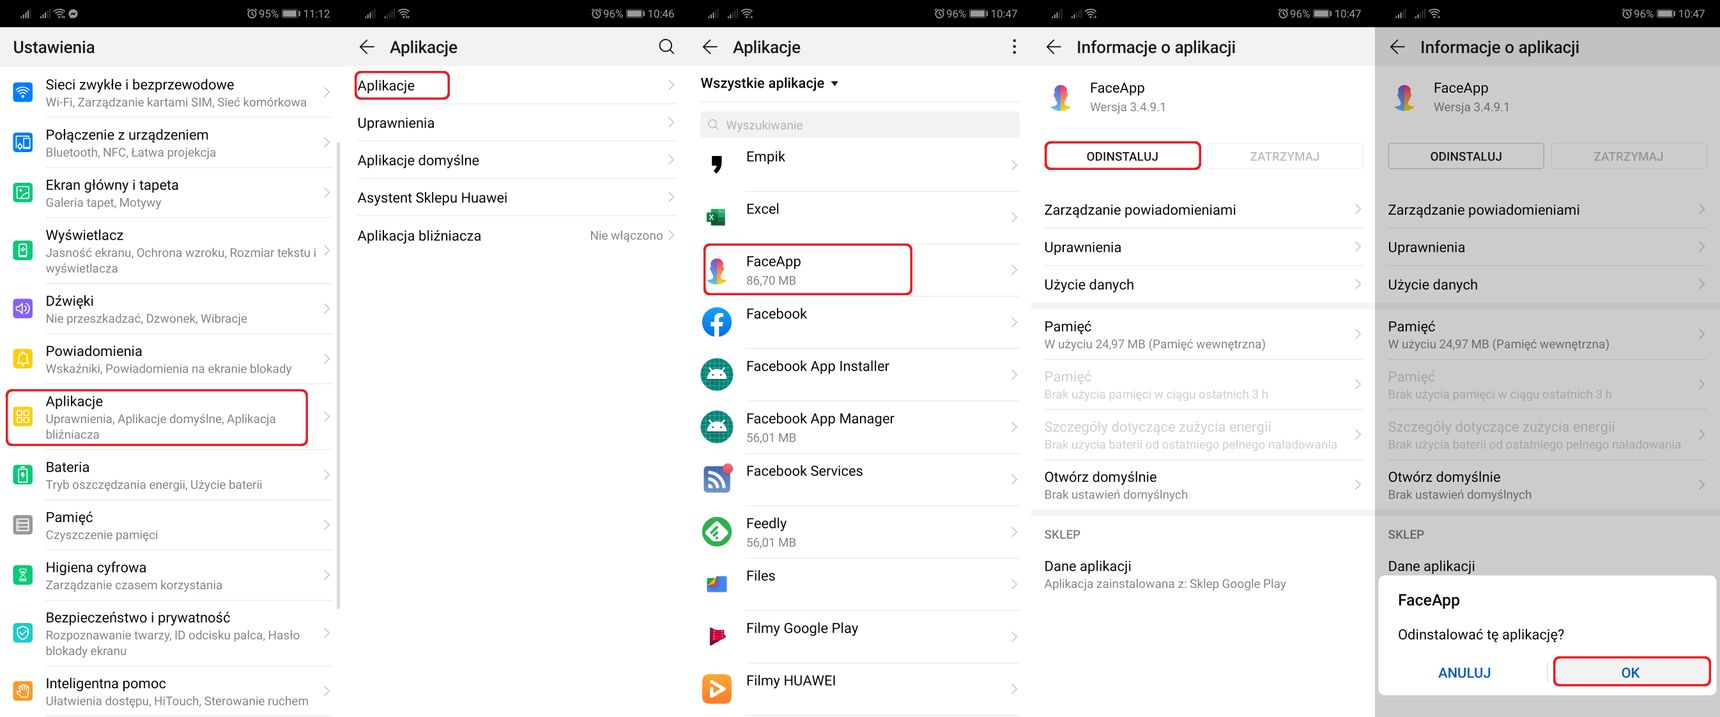The height and width of the screenshot is (717, 1720).
Task: Expand Aplikacje domyślne chevron
Action: point(671,160)
